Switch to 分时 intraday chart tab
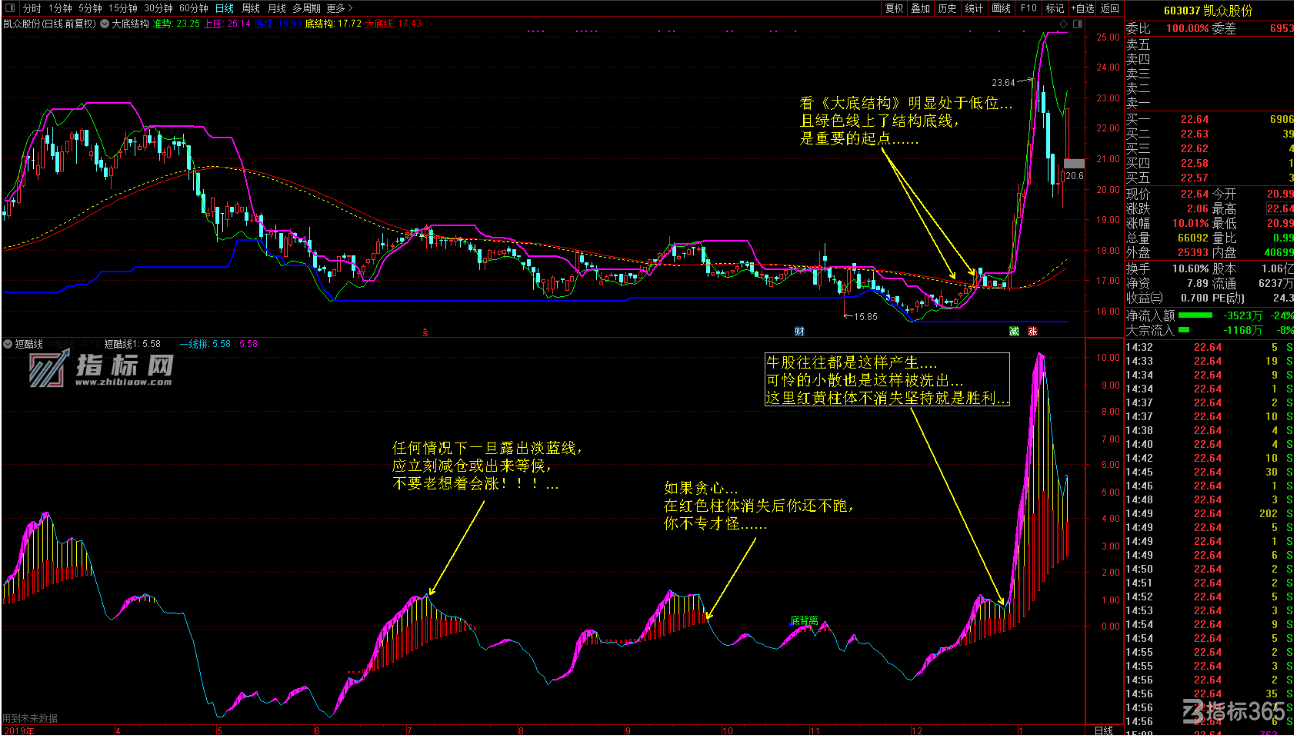This screenshot has width=1294, height=739. click(x=33, y=7)
